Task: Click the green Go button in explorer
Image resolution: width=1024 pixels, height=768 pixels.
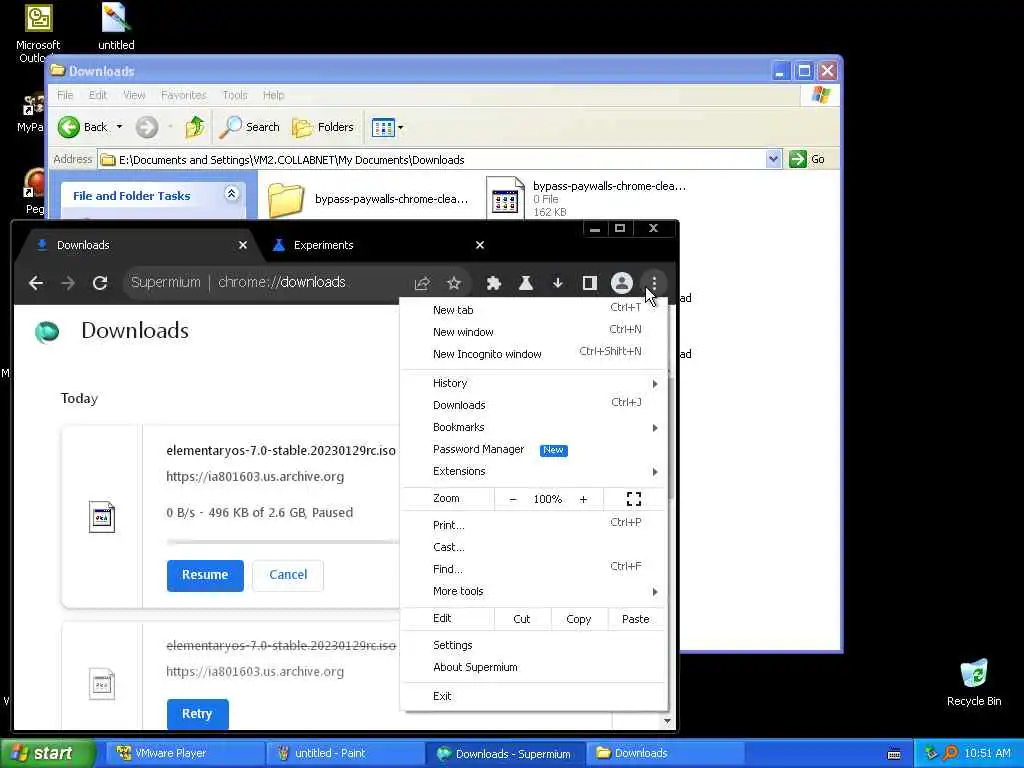Action: click(x=807, y=159)
